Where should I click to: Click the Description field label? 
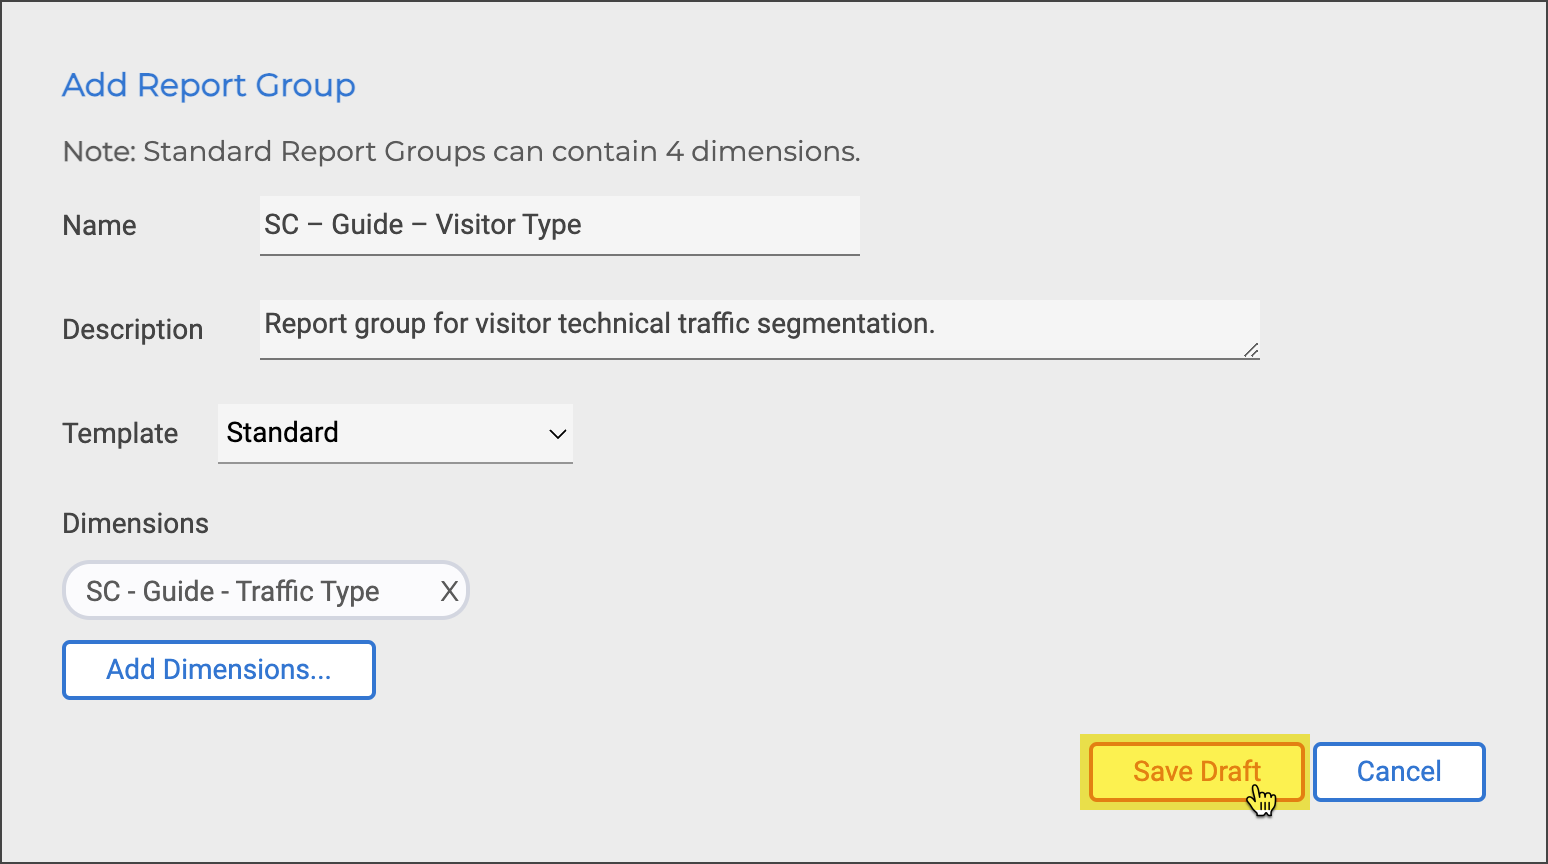[132, 330]
